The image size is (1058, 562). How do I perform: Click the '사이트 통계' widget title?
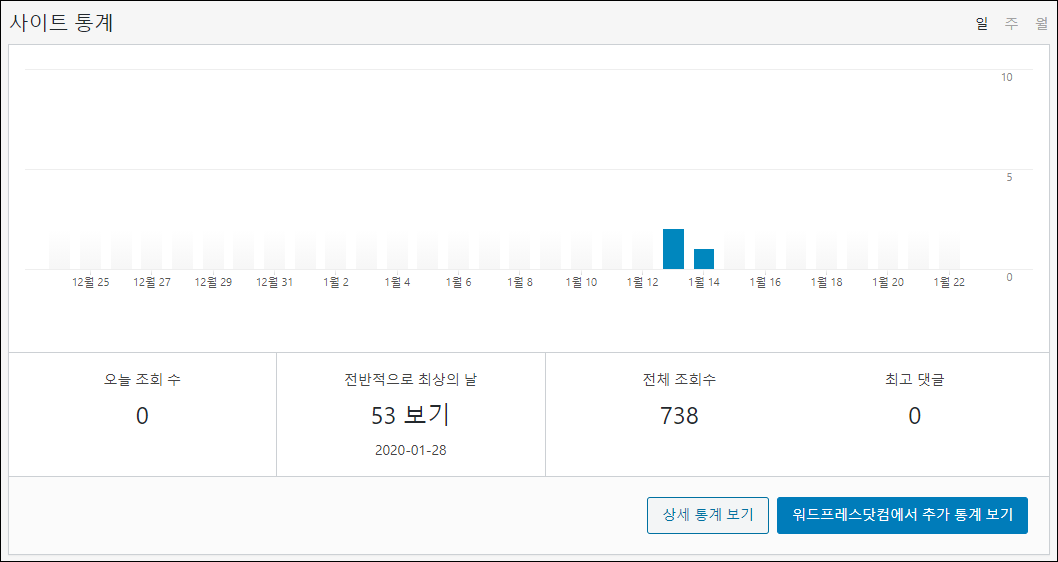[61, 24]
